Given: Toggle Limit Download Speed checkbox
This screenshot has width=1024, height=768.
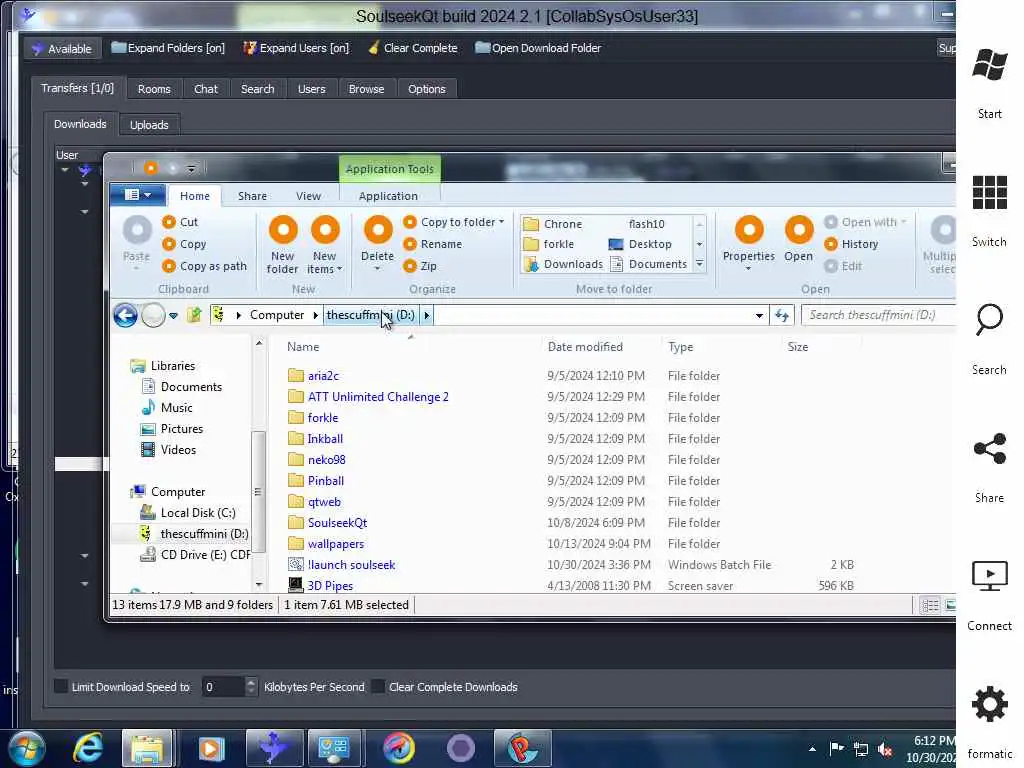Looking at the screenshot, I should pos(61,686).
